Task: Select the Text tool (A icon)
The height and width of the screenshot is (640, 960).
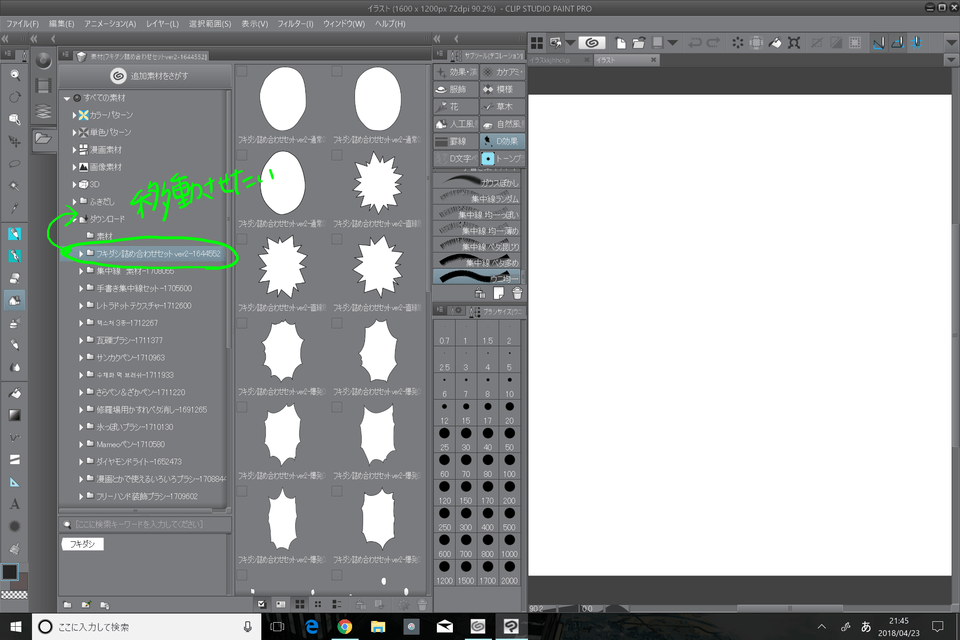Action: (x=15, y=504)
